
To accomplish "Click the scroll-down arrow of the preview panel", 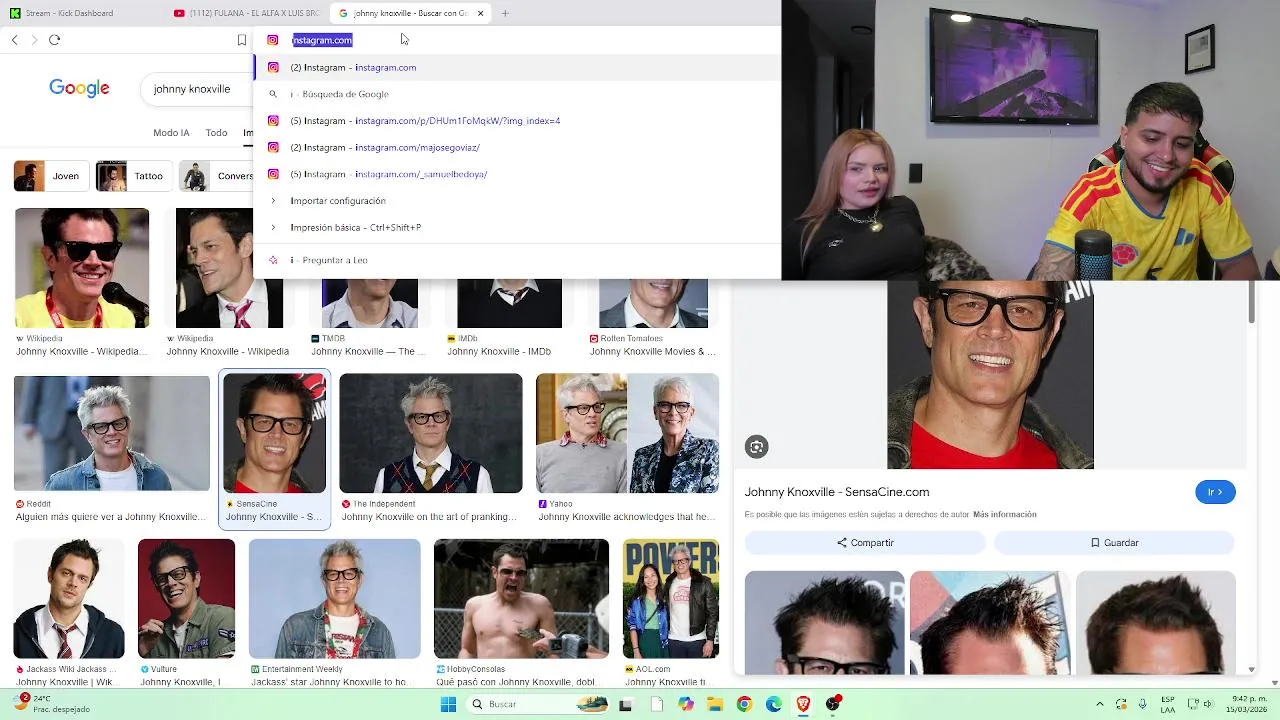I will (1251, 669).
